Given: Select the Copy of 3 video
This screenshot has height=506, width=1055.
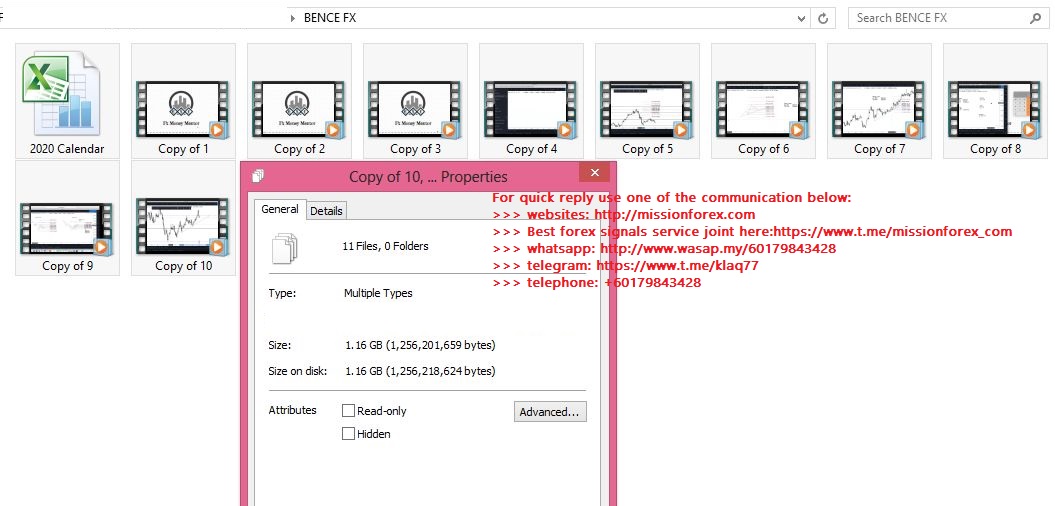Looking at the screenshot, I should click(415, 101).
